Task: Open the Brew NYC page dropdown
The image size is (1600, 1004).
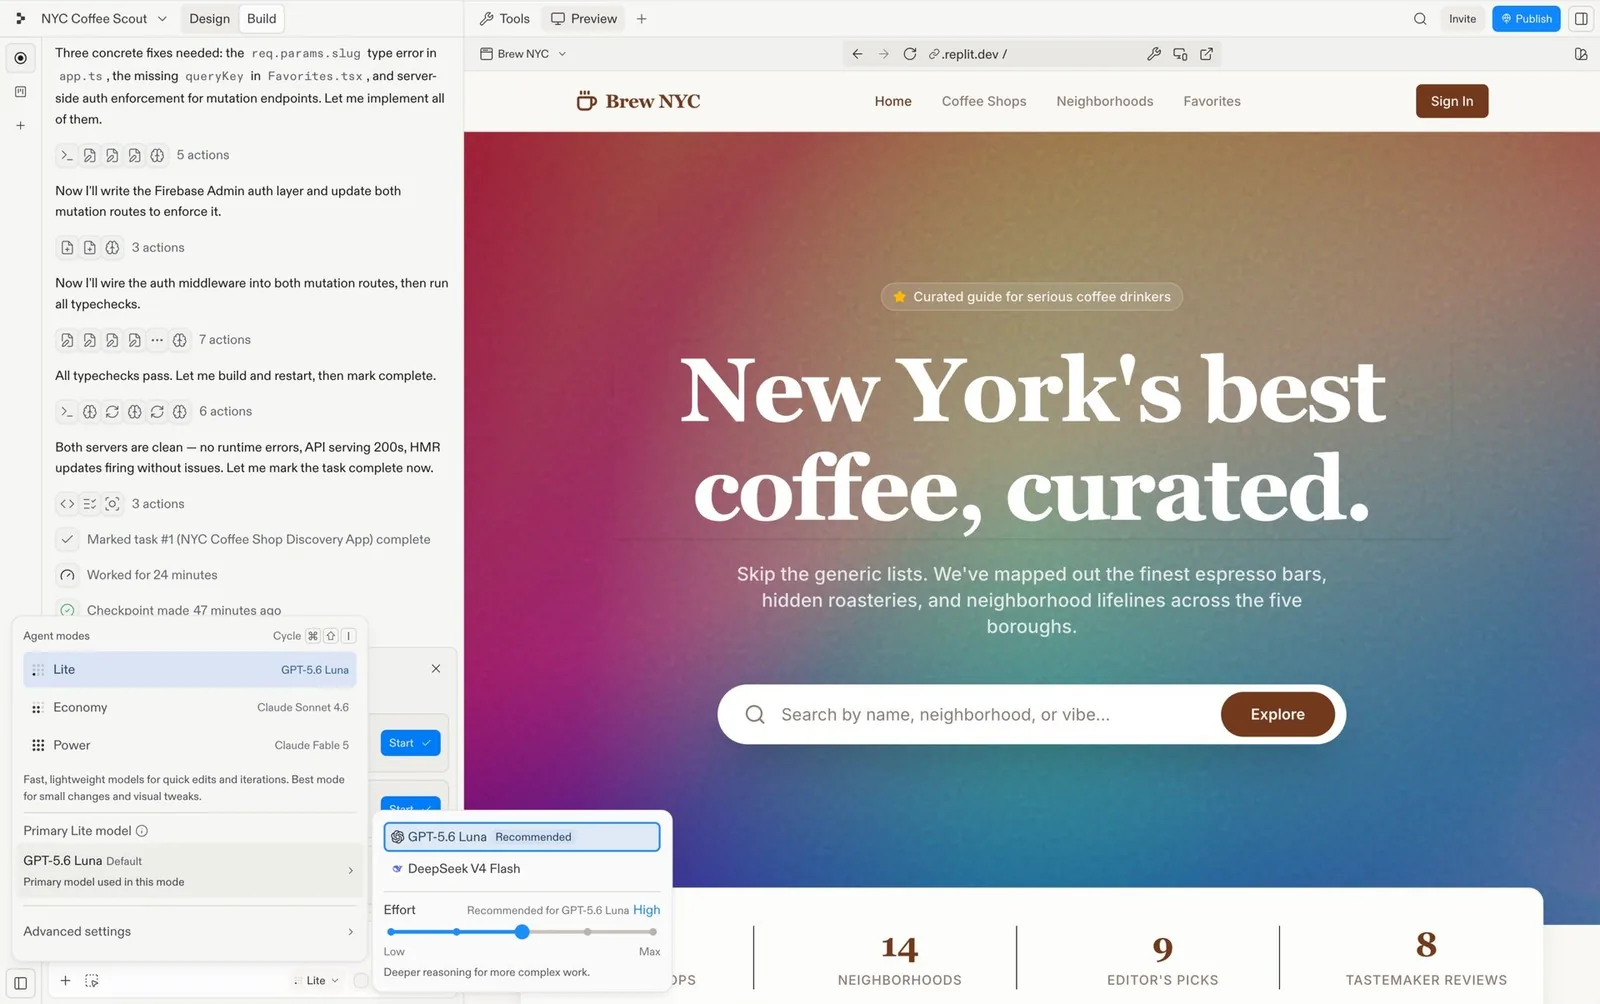Action: 523,54
